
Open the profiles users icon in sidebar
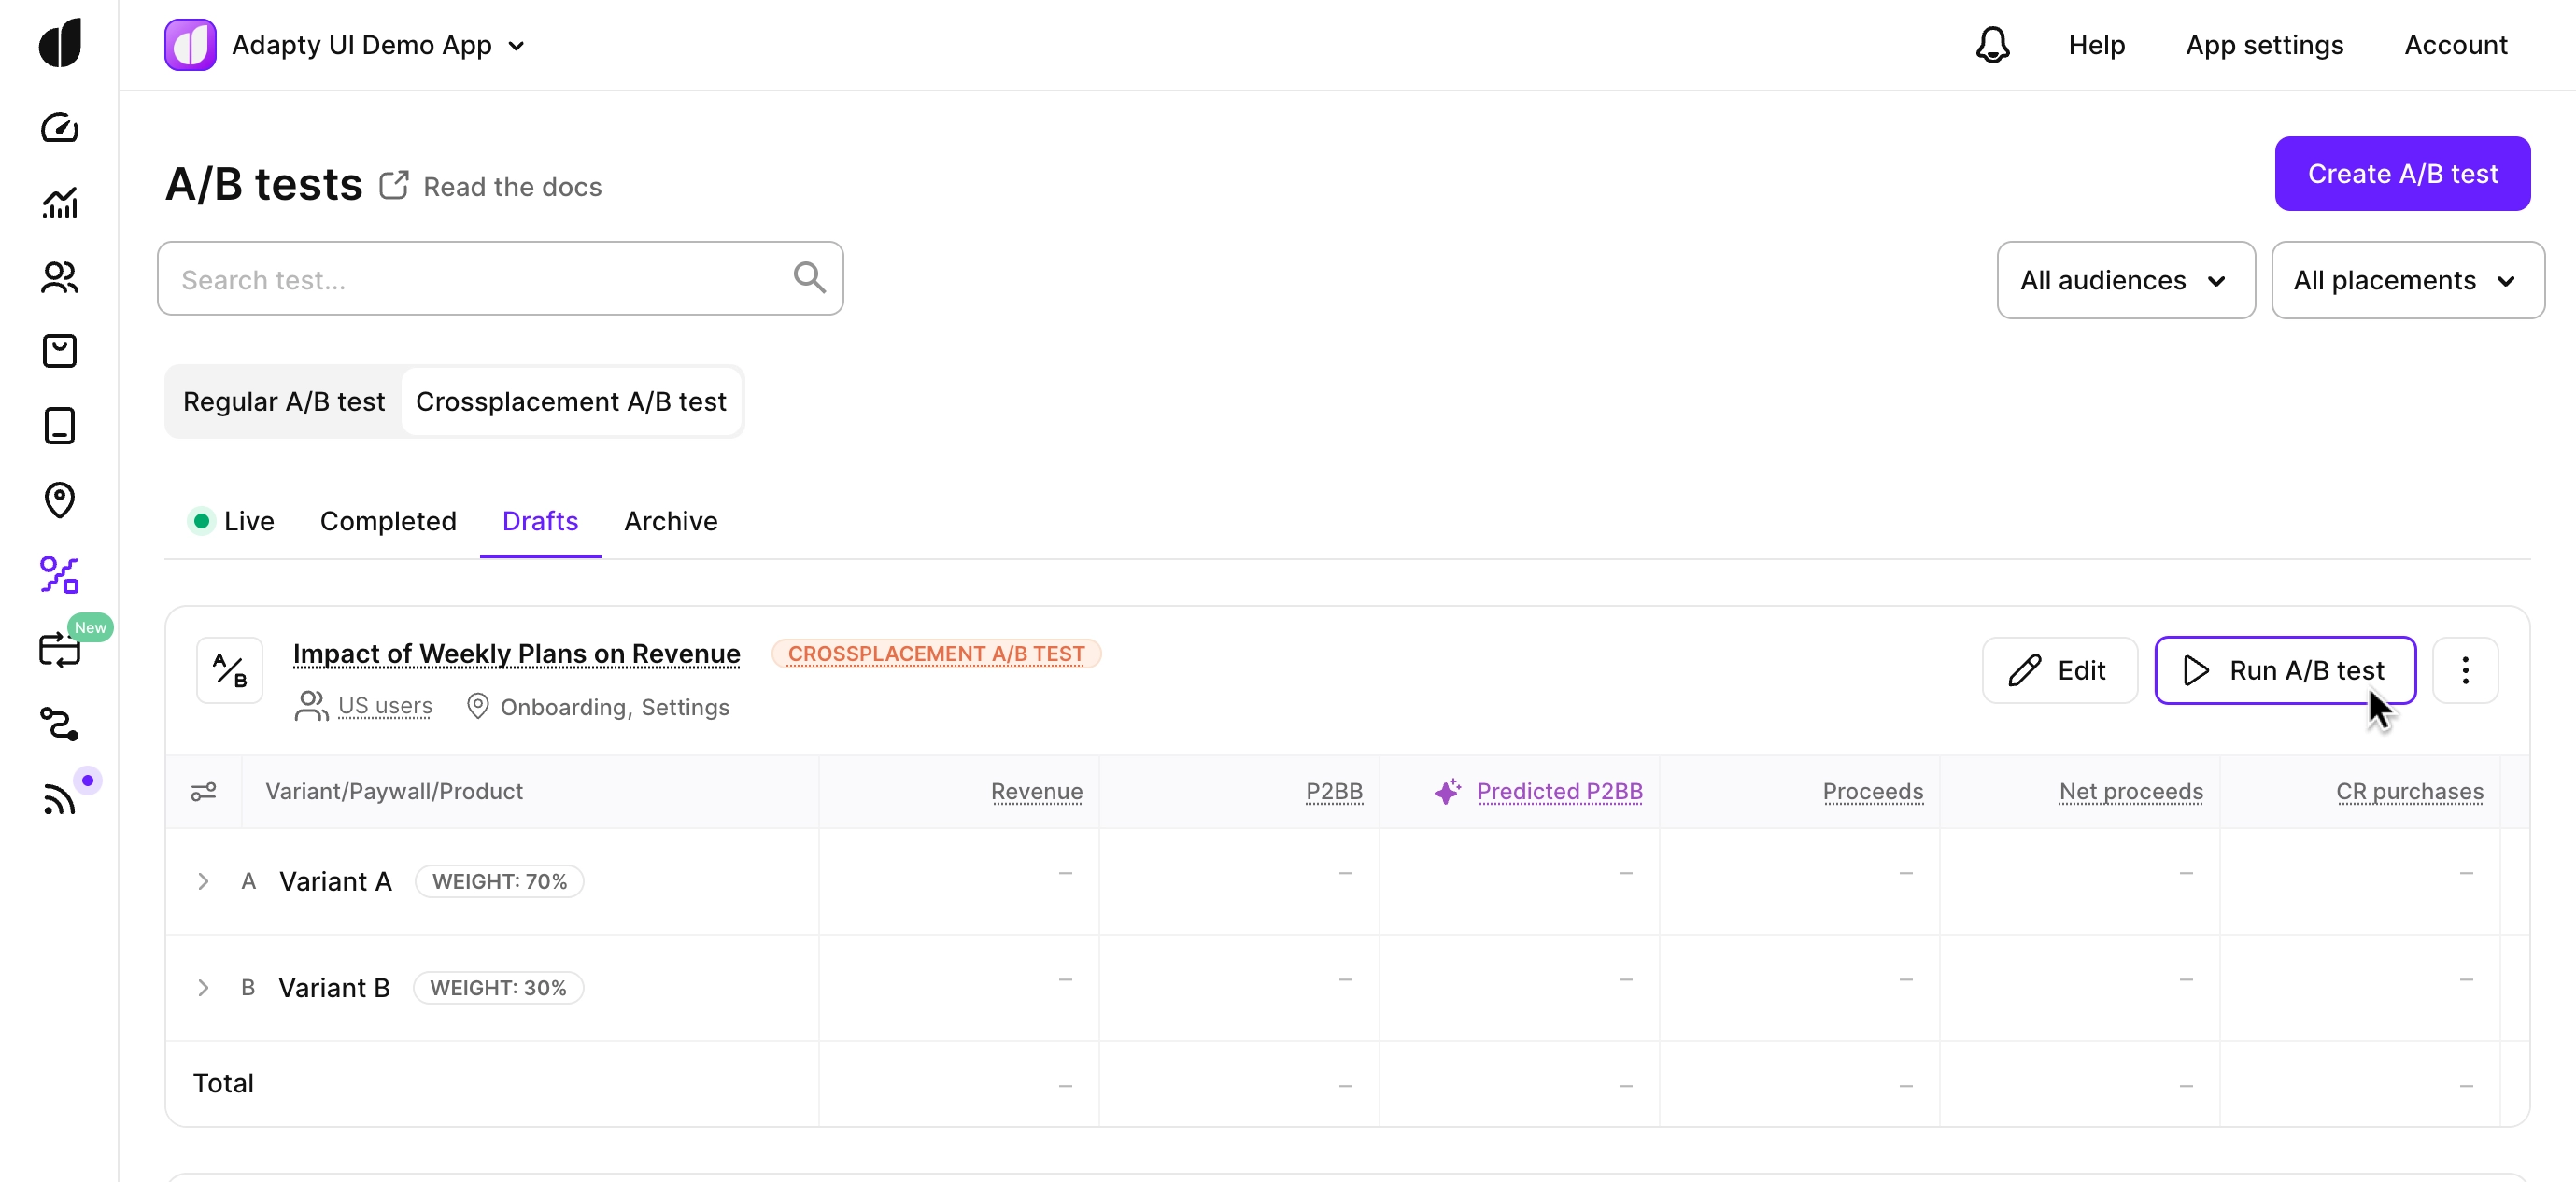coord(59,277)
